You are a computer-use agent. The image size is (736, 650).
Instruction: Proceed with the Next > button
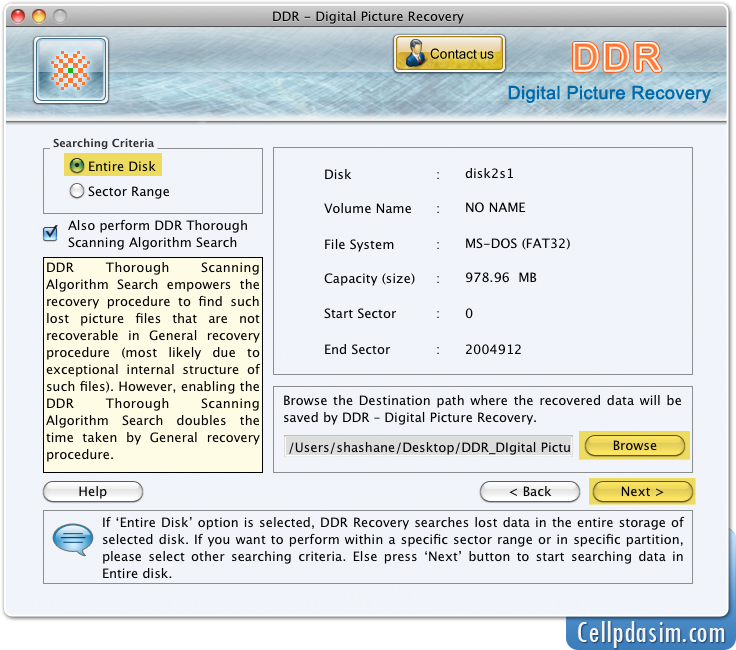[643, 491]
